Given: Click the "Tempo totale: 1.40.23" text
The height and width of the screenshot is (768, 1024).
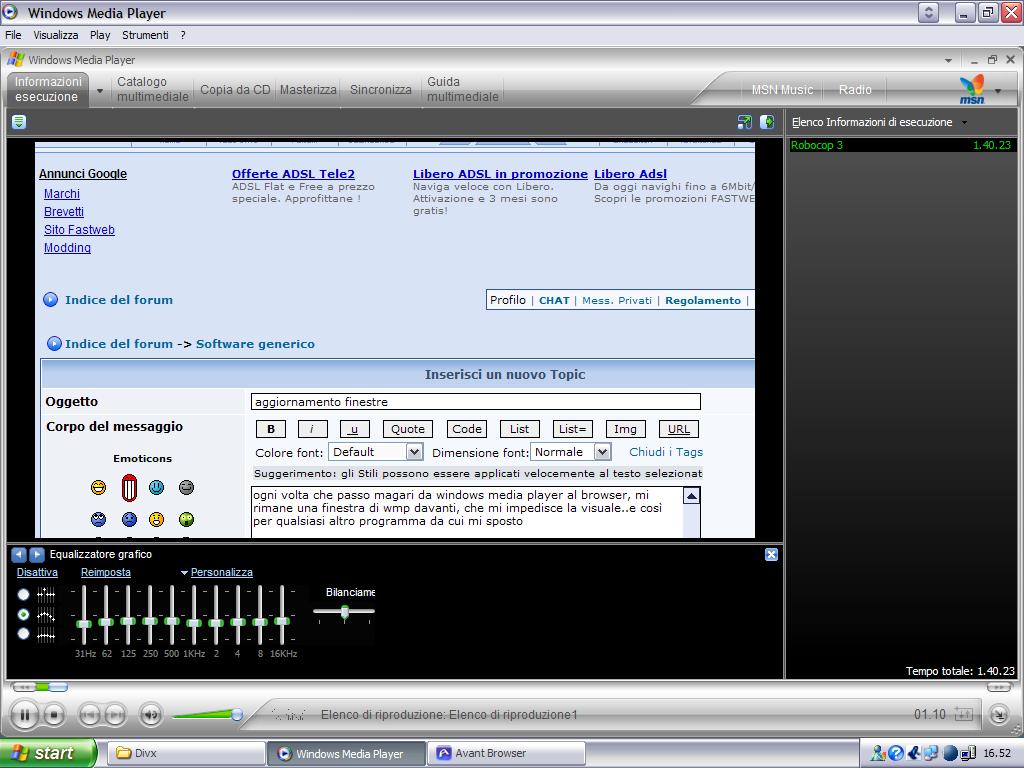Looking at the screenshot, I should pos(960,671).
